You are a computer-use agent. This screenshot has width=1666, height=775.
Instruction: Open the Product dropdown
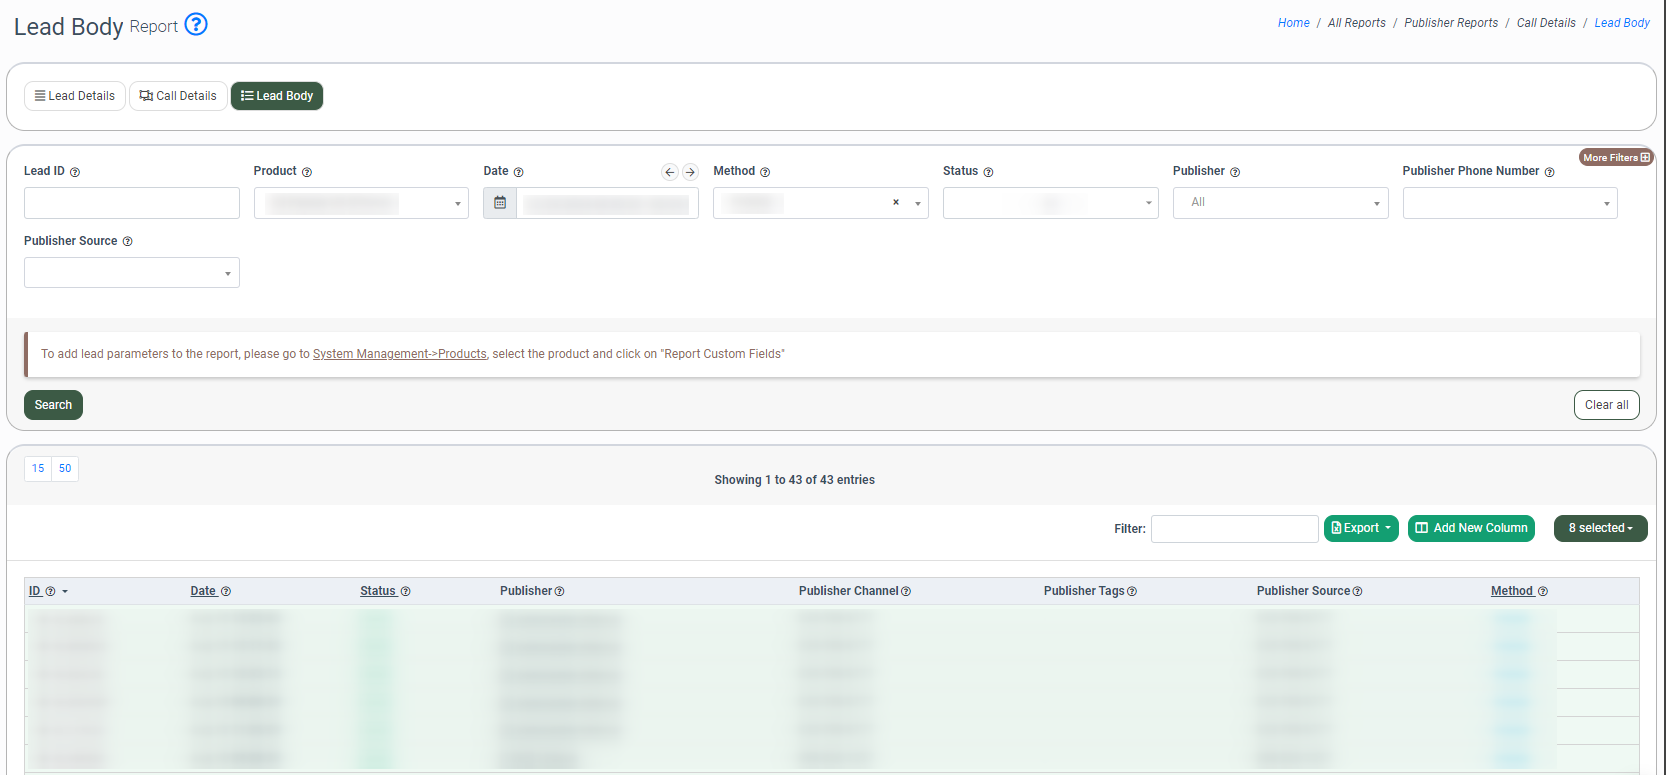[361, 203]
